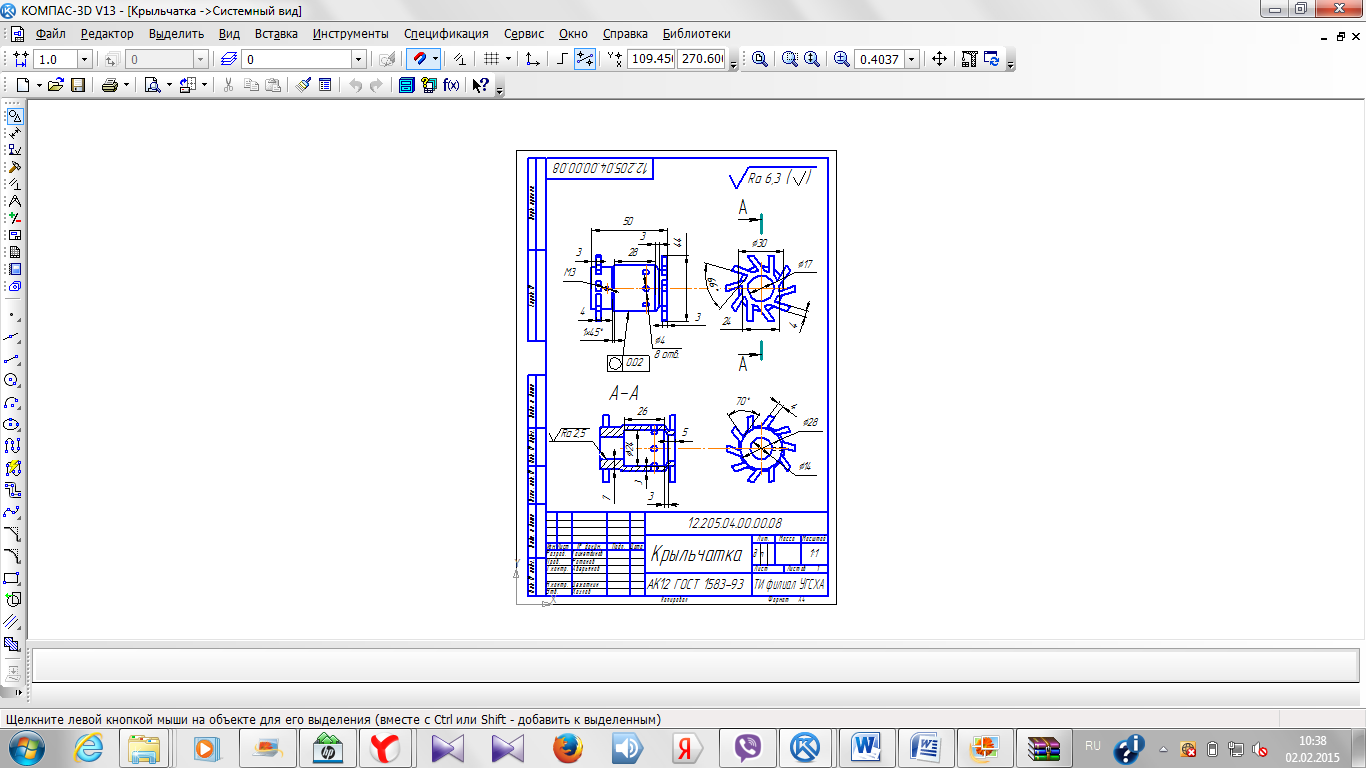Screen dimensions: 1366x768
Task: Select the rectangle tool in left toolbar
Action: point(13,578)
